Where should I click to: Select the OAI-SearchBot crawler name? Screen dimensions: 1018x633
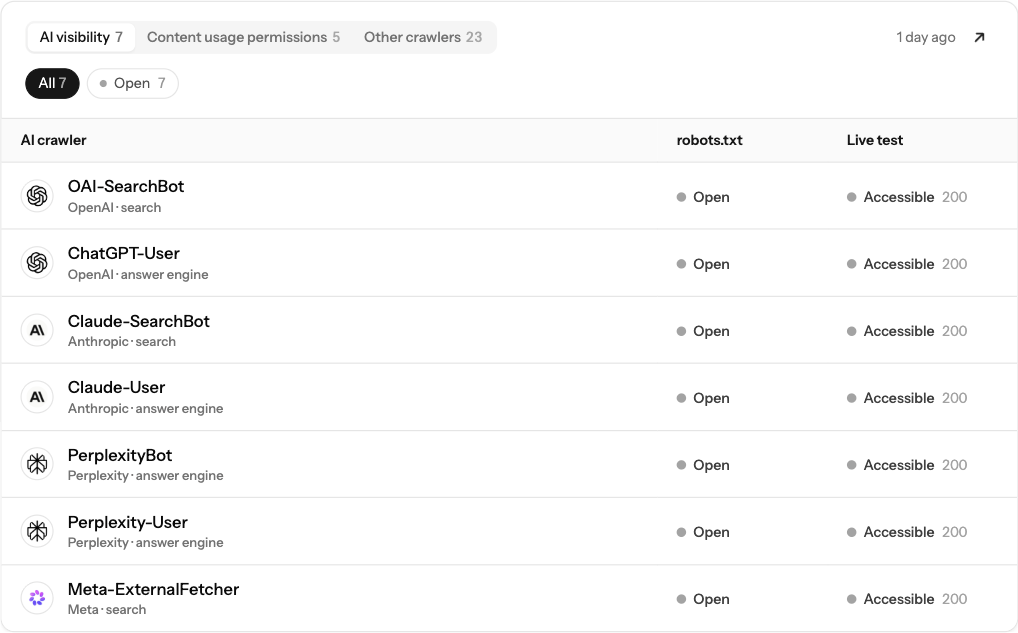[x=126, y=186]
